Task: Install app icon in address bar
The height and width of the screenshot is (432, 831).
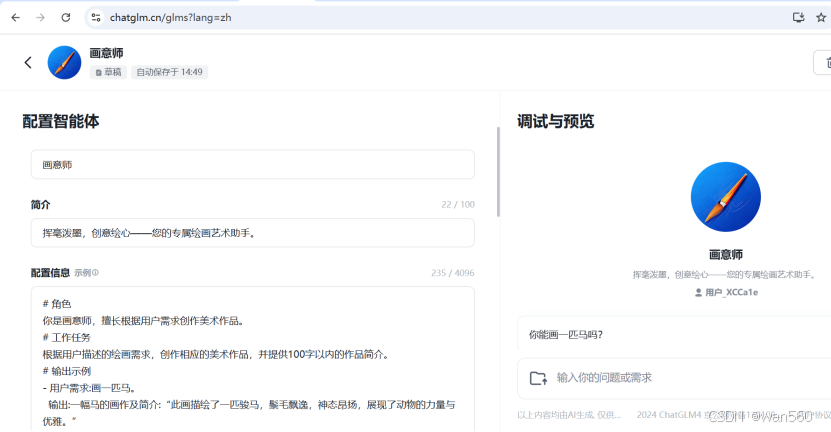Action: [798, 17]
